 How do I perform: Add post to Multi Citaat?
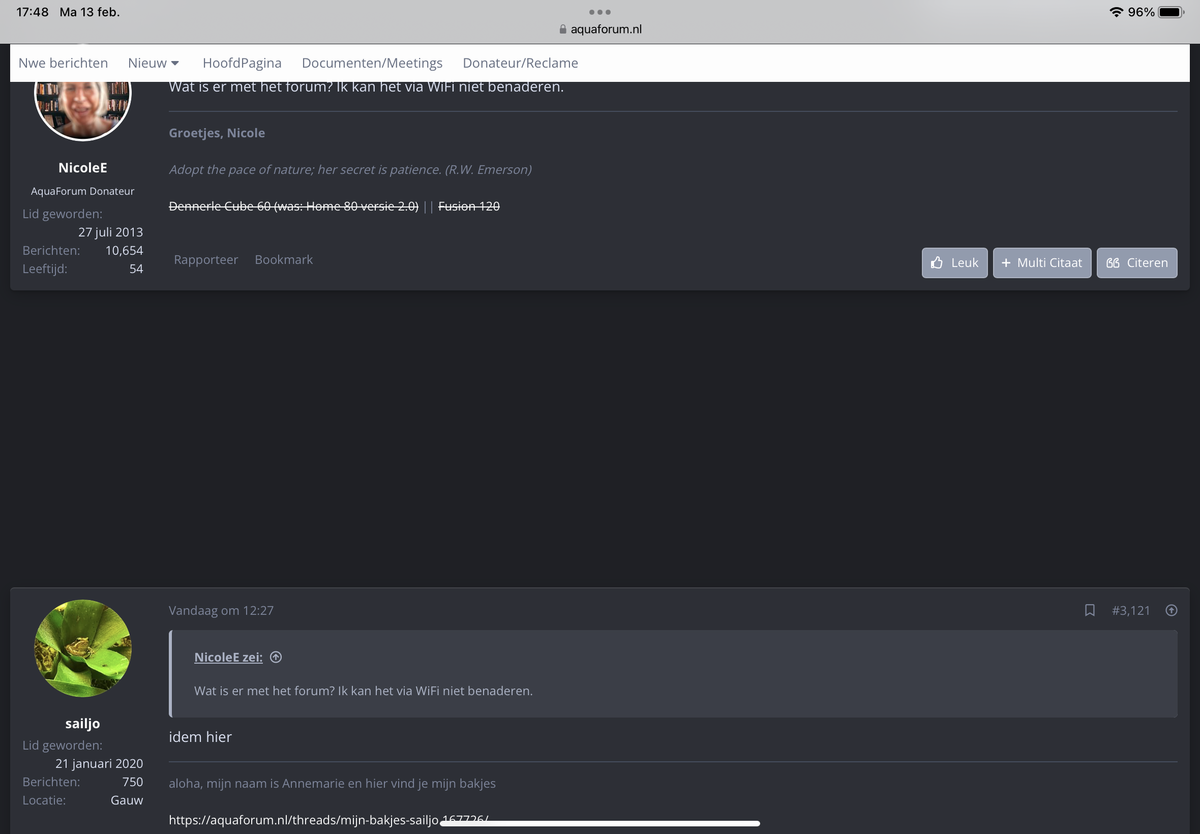click(1041, 263)
